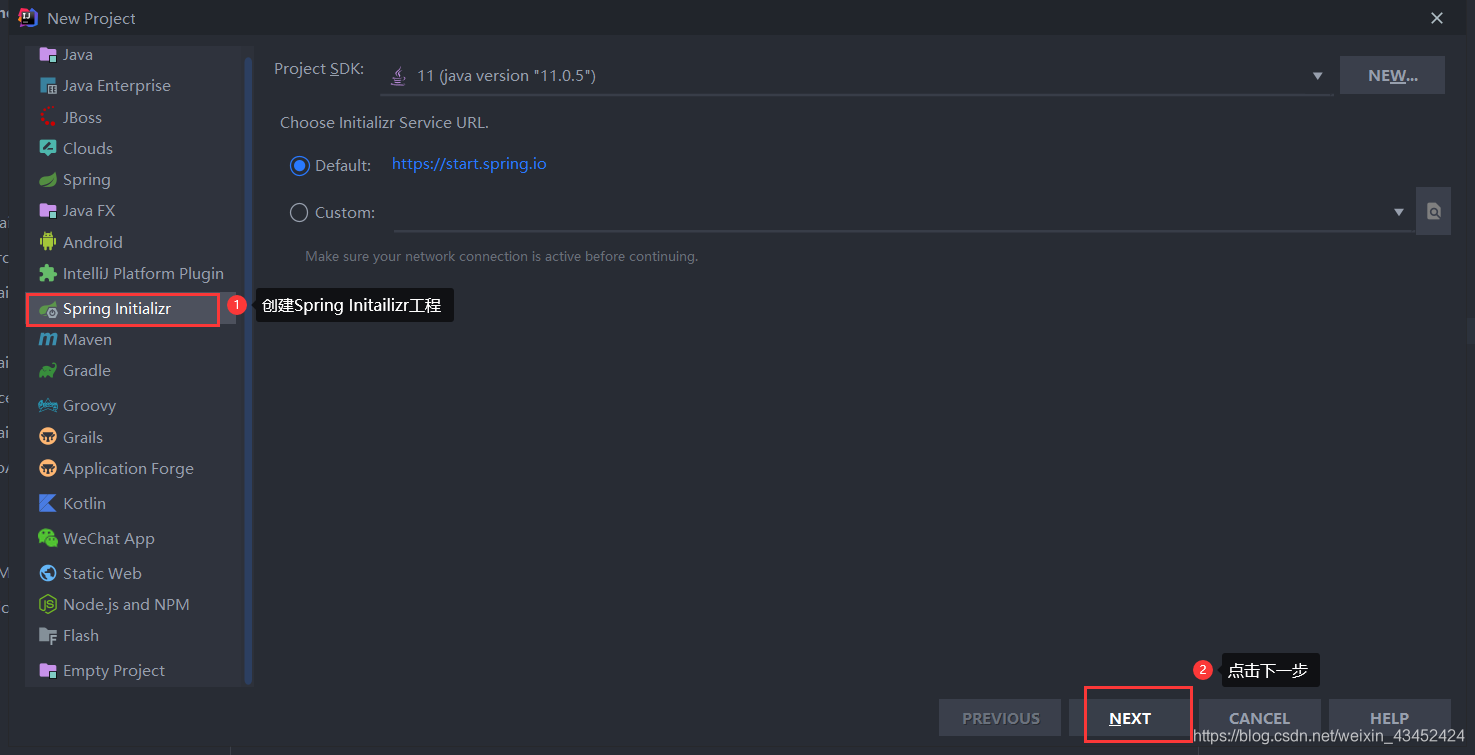Viewport: 1475px width, 755px height.
Task: Click the Java cup icon in SDK field
Action: (x=398, y=76)
